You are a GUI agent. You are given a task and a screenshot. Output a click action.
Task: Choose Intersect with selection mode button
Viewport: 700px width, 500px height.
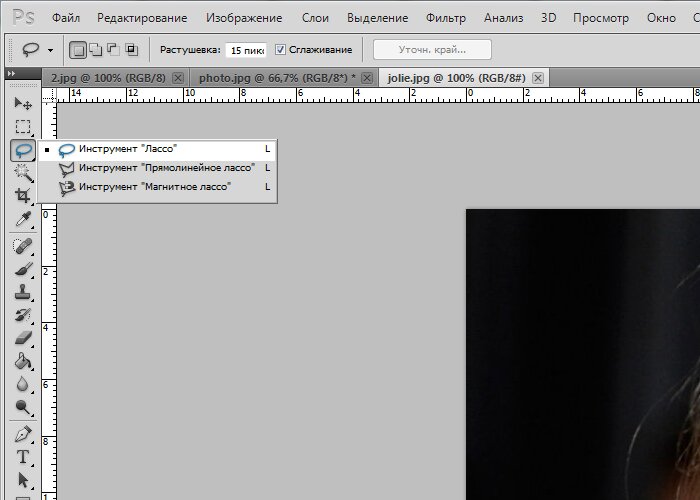[131, 50]
